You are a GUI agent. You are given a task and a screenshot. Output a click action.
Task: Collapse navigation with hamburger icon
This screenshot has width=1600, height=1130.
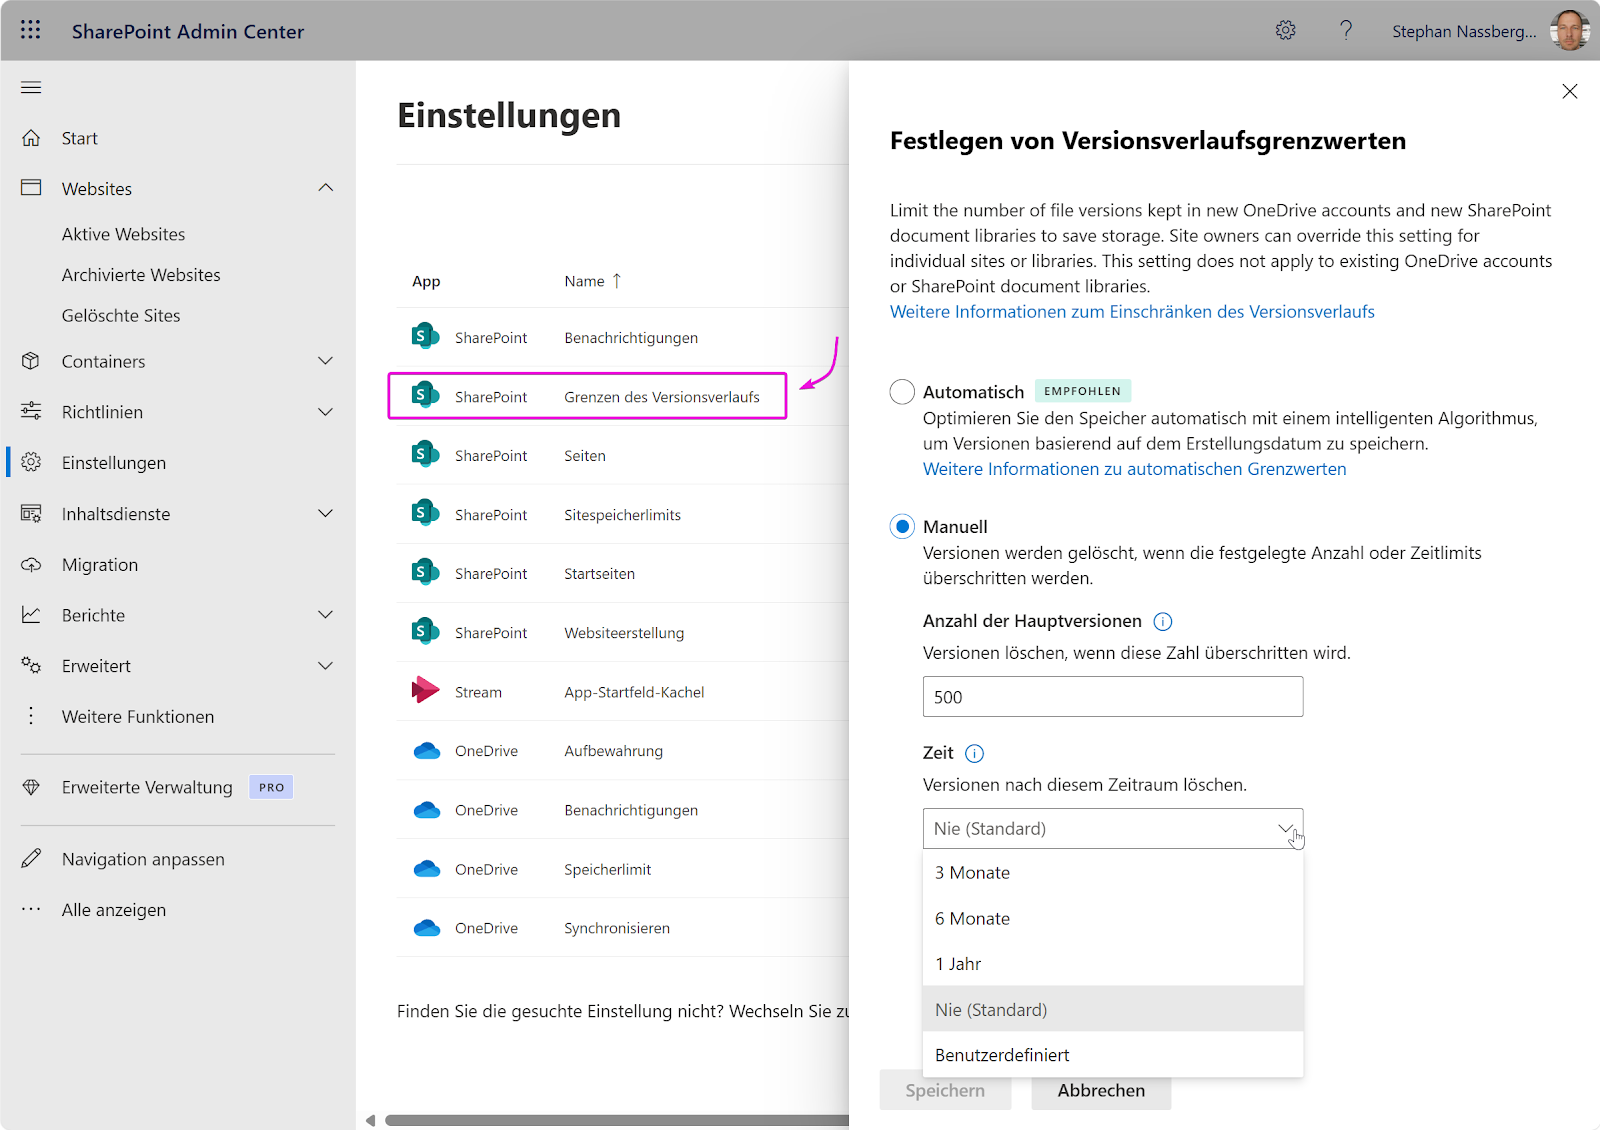point(31,88)
